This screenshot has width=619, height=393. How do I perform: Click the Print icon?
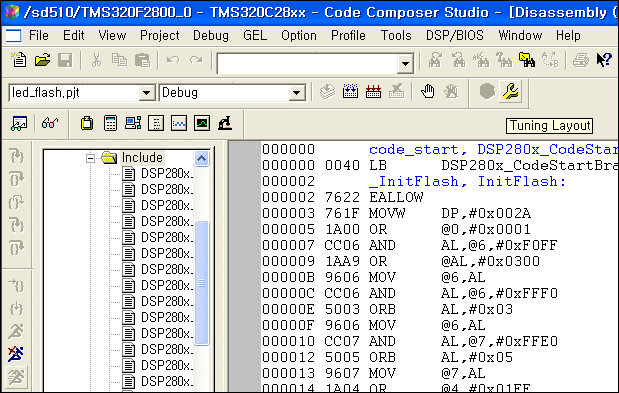click(x=581, y=60)
